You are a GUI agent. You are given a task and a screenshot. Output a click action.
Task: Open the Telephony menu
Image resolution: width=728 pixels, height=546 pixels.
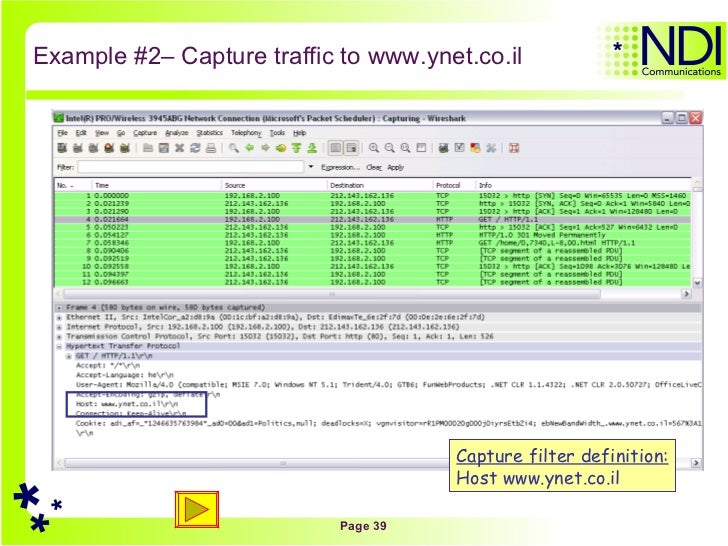pos(246,133)
